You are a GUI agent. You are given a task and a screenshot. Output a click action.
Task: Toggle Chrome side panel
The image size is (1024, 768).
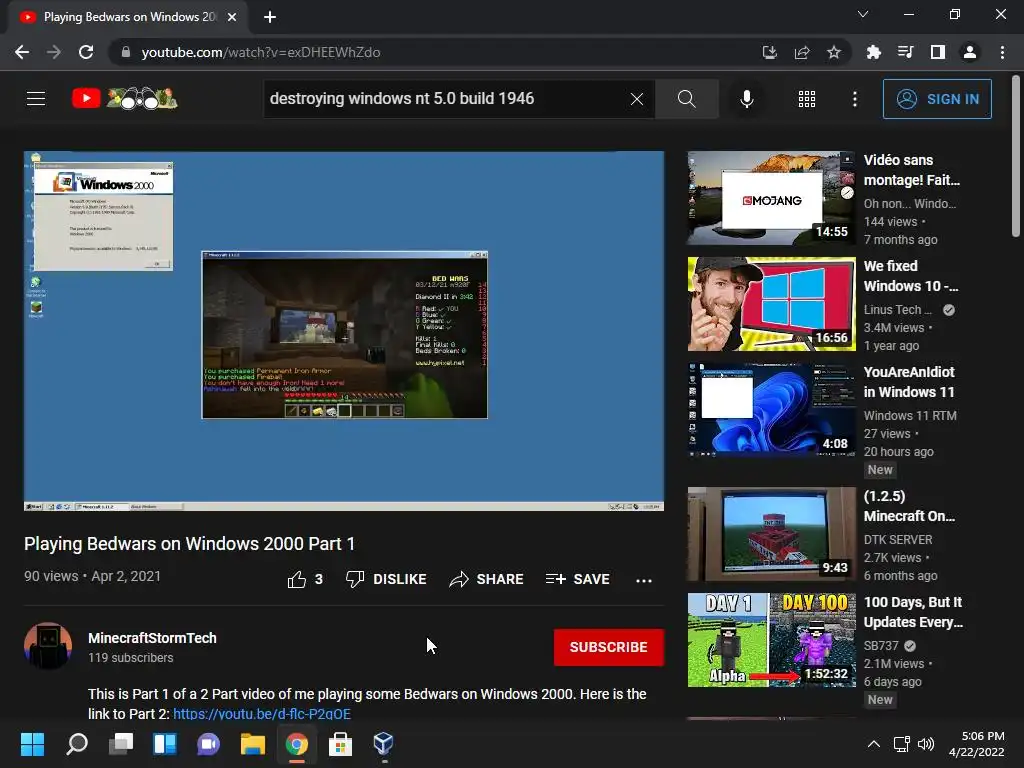[938, 52]
